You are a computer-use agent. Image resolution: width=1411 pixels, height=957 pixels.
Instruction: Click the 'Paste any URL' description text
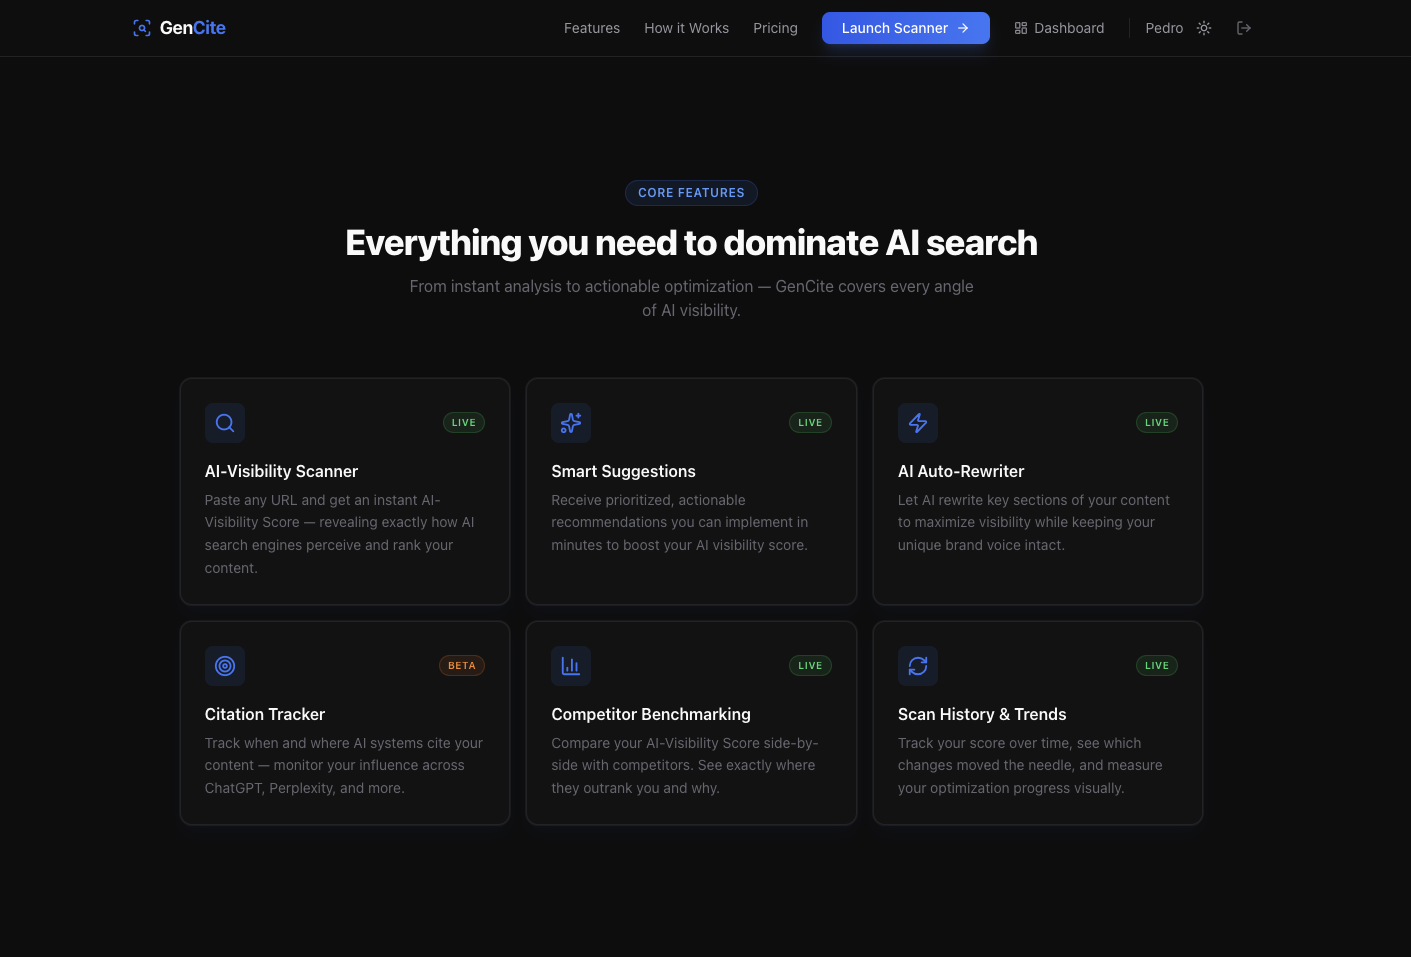tap(340, 534)
